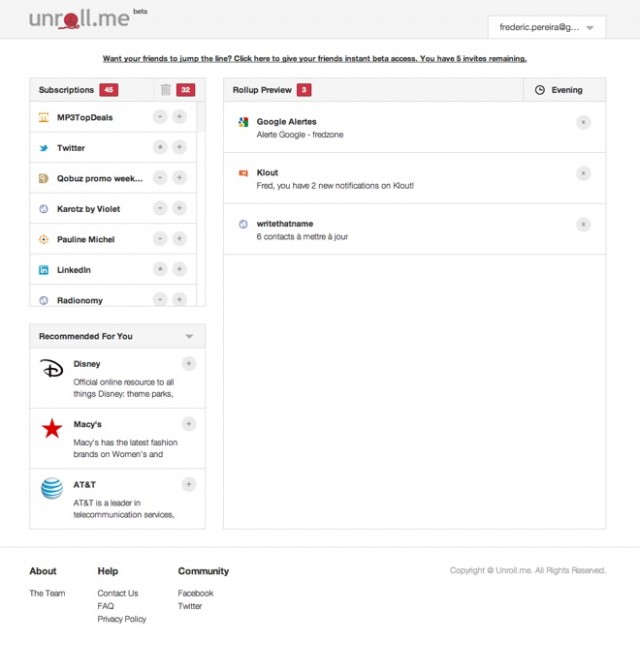Click the AT&T recommendation title
Screen dimensions: 640x672
(84, 485)
